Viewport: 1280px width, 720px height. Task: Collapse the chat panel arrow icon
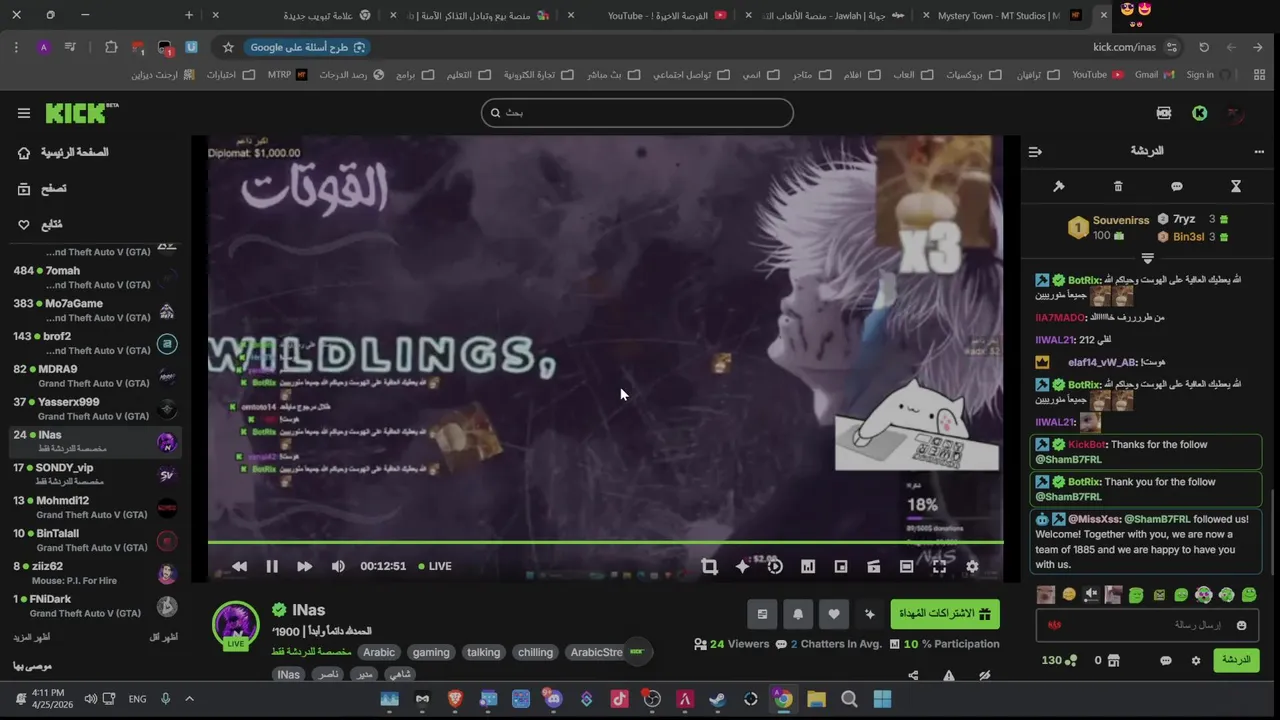(1035, 151)
